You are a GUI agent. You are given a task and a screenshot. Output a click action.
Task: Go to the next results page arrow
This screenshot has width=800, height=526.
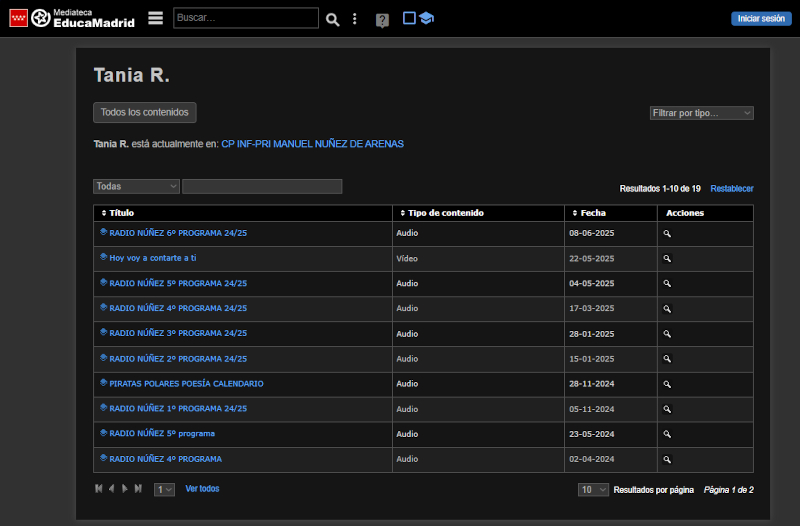tap(125, 488)
